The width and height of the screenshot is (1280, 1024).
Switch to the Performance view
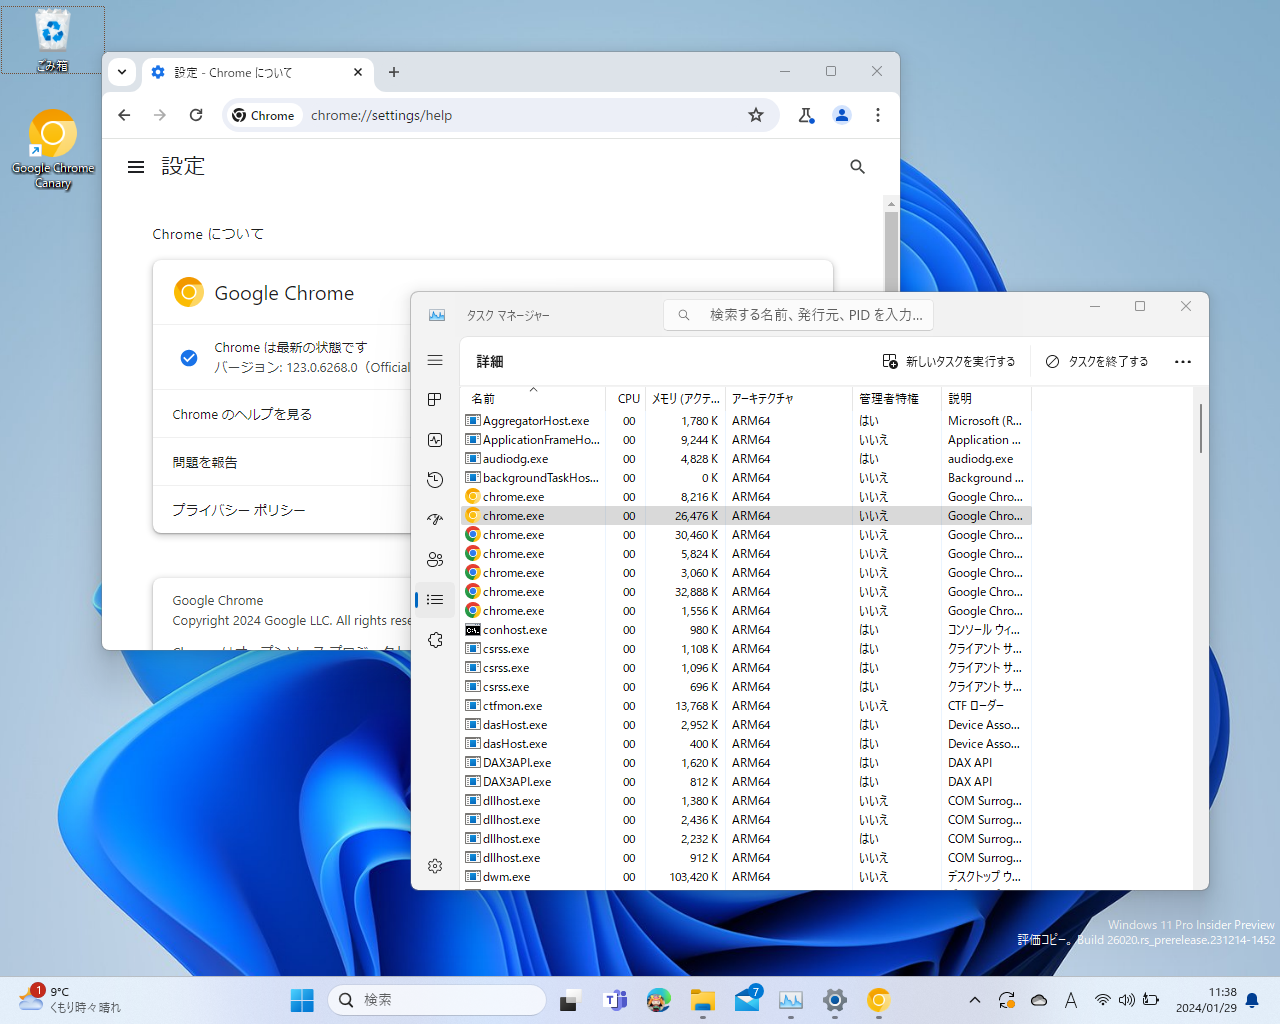(435, 440)
